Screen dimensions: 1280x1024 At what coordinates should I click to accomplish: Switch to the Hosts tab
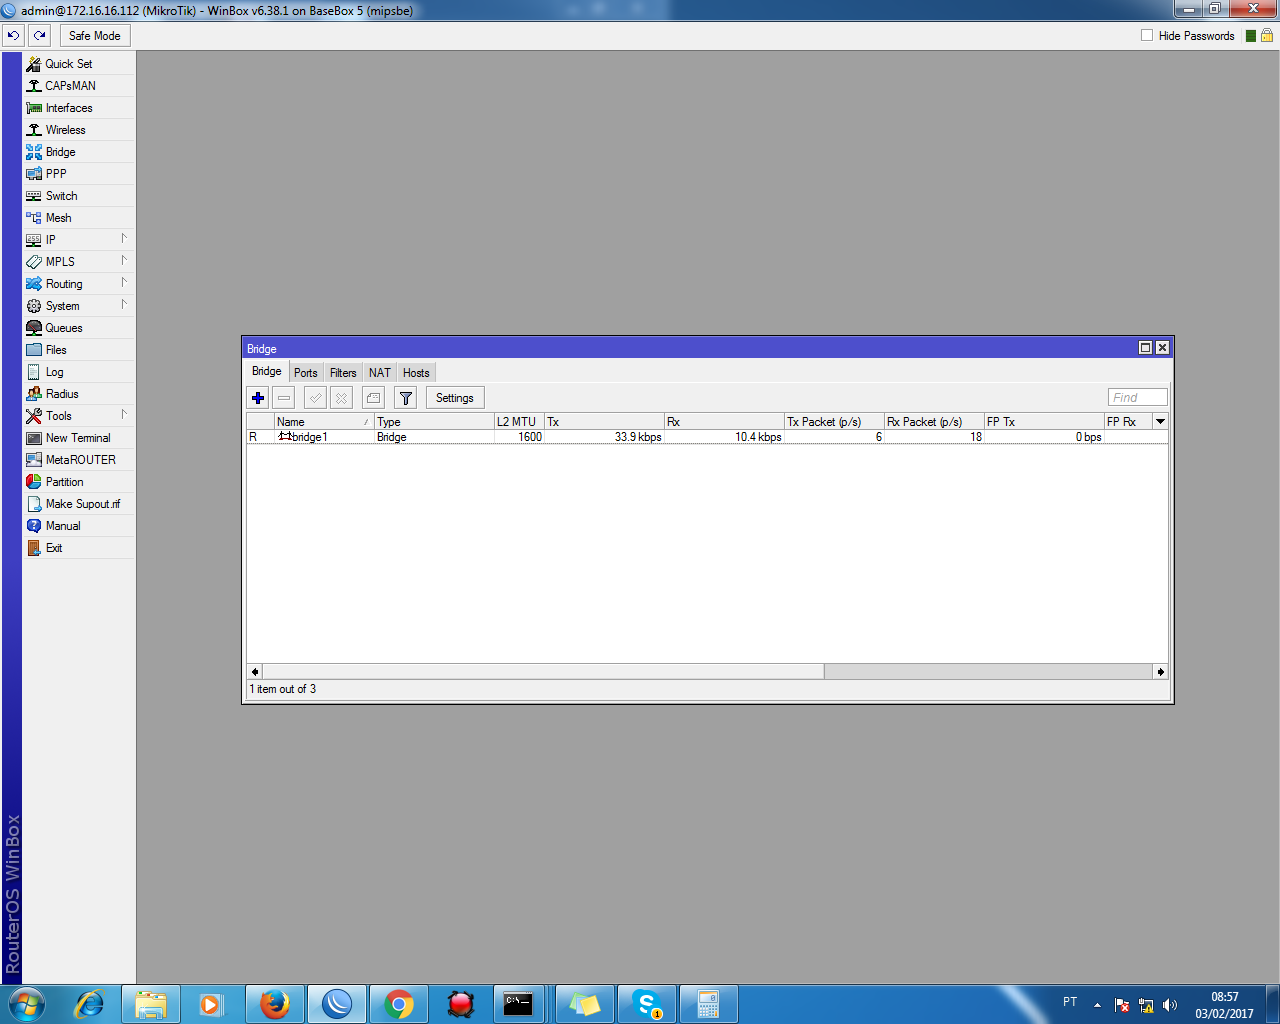(416, 373)
